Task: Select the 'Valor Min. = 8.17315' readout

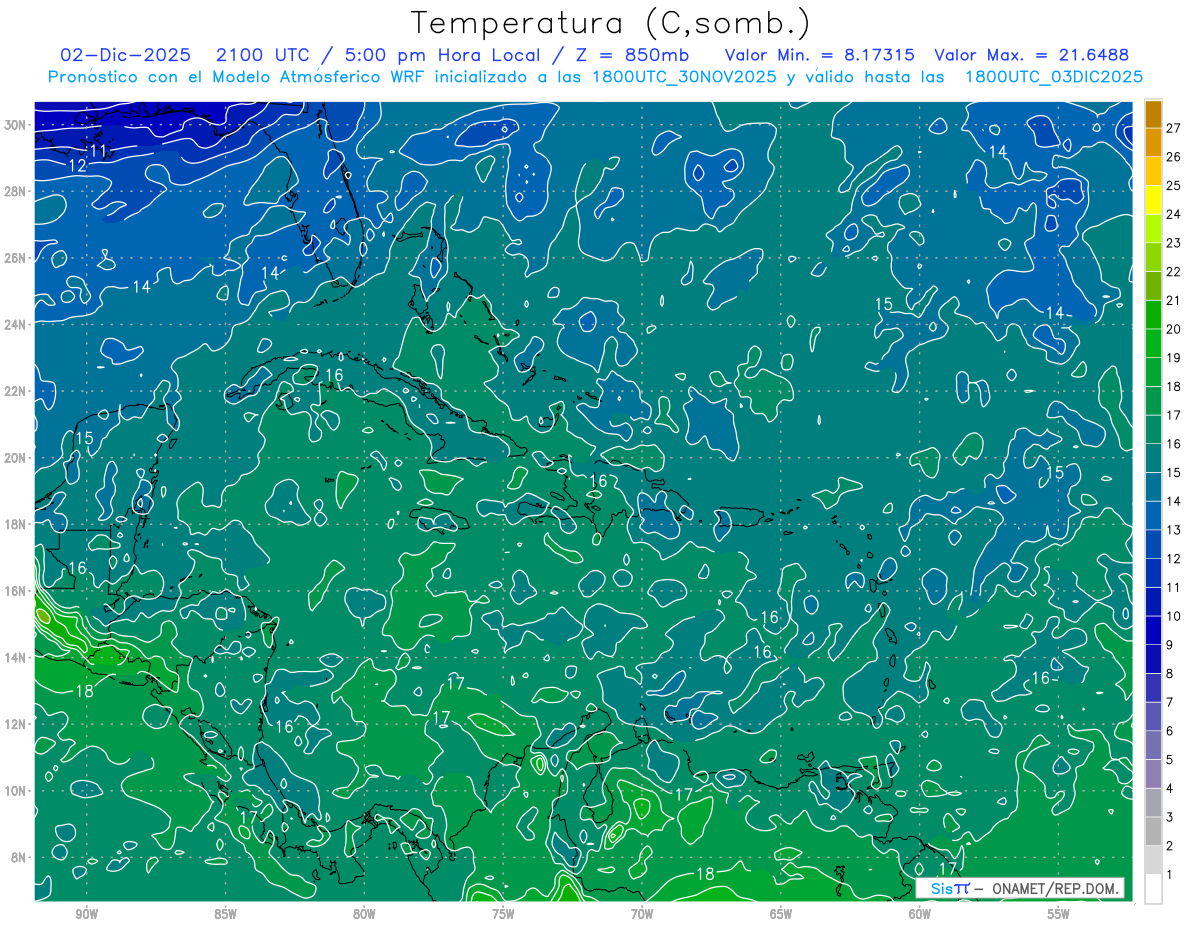Action: pos(821,55)
